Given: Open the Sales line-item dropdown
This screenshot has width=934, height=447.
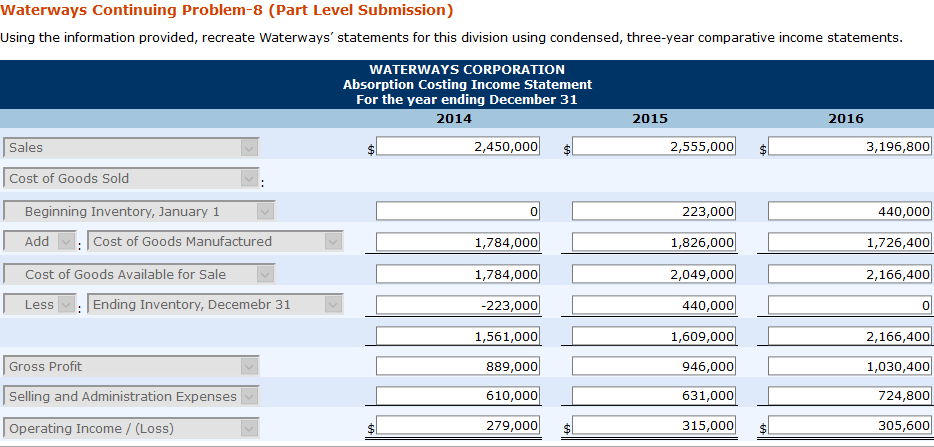Looking at the screenshot, I should tap(131, 148).
